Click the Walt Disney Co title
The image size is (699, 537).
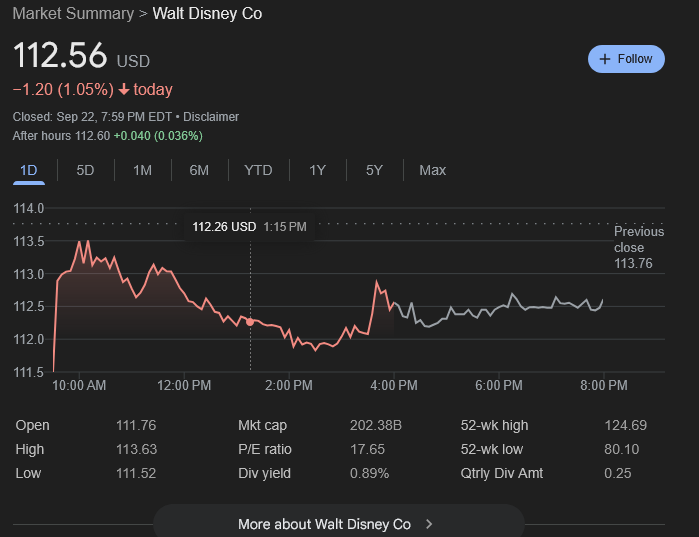[207, 13]
